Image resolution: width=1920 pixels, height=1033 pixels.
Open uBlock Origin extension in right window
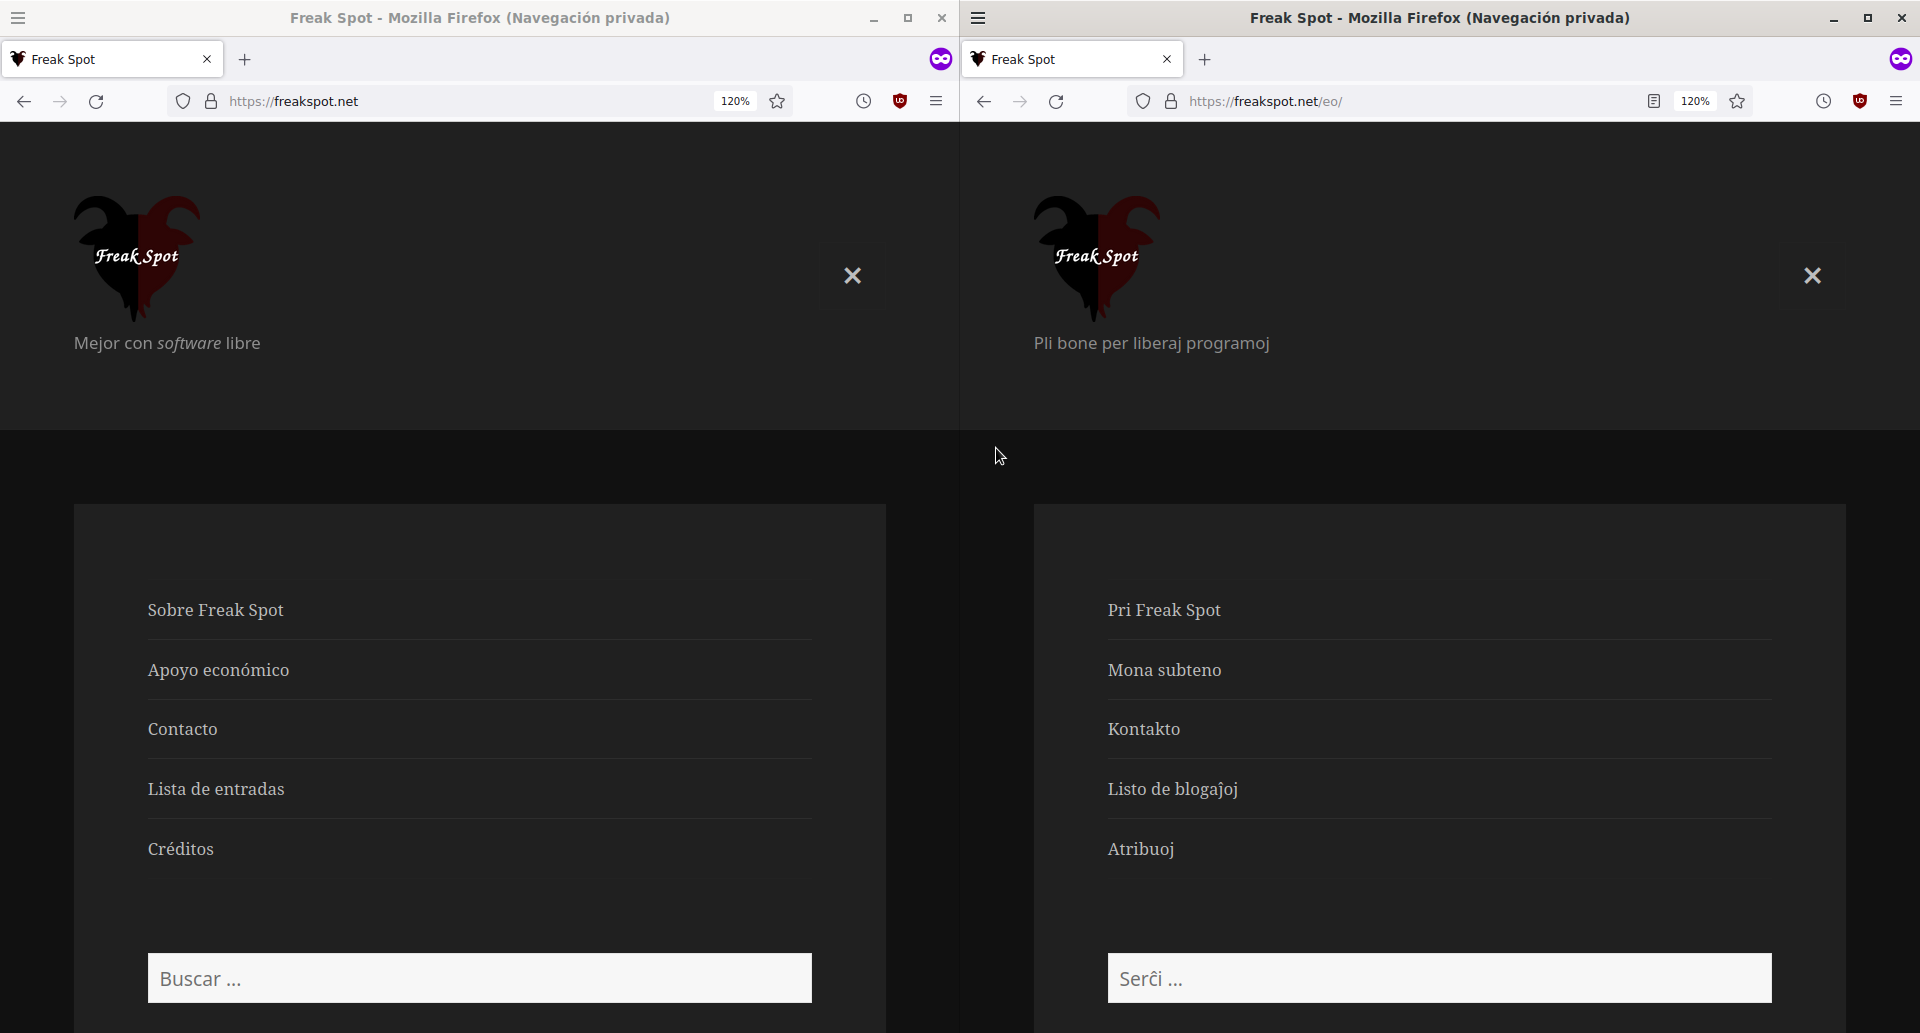1860,101
